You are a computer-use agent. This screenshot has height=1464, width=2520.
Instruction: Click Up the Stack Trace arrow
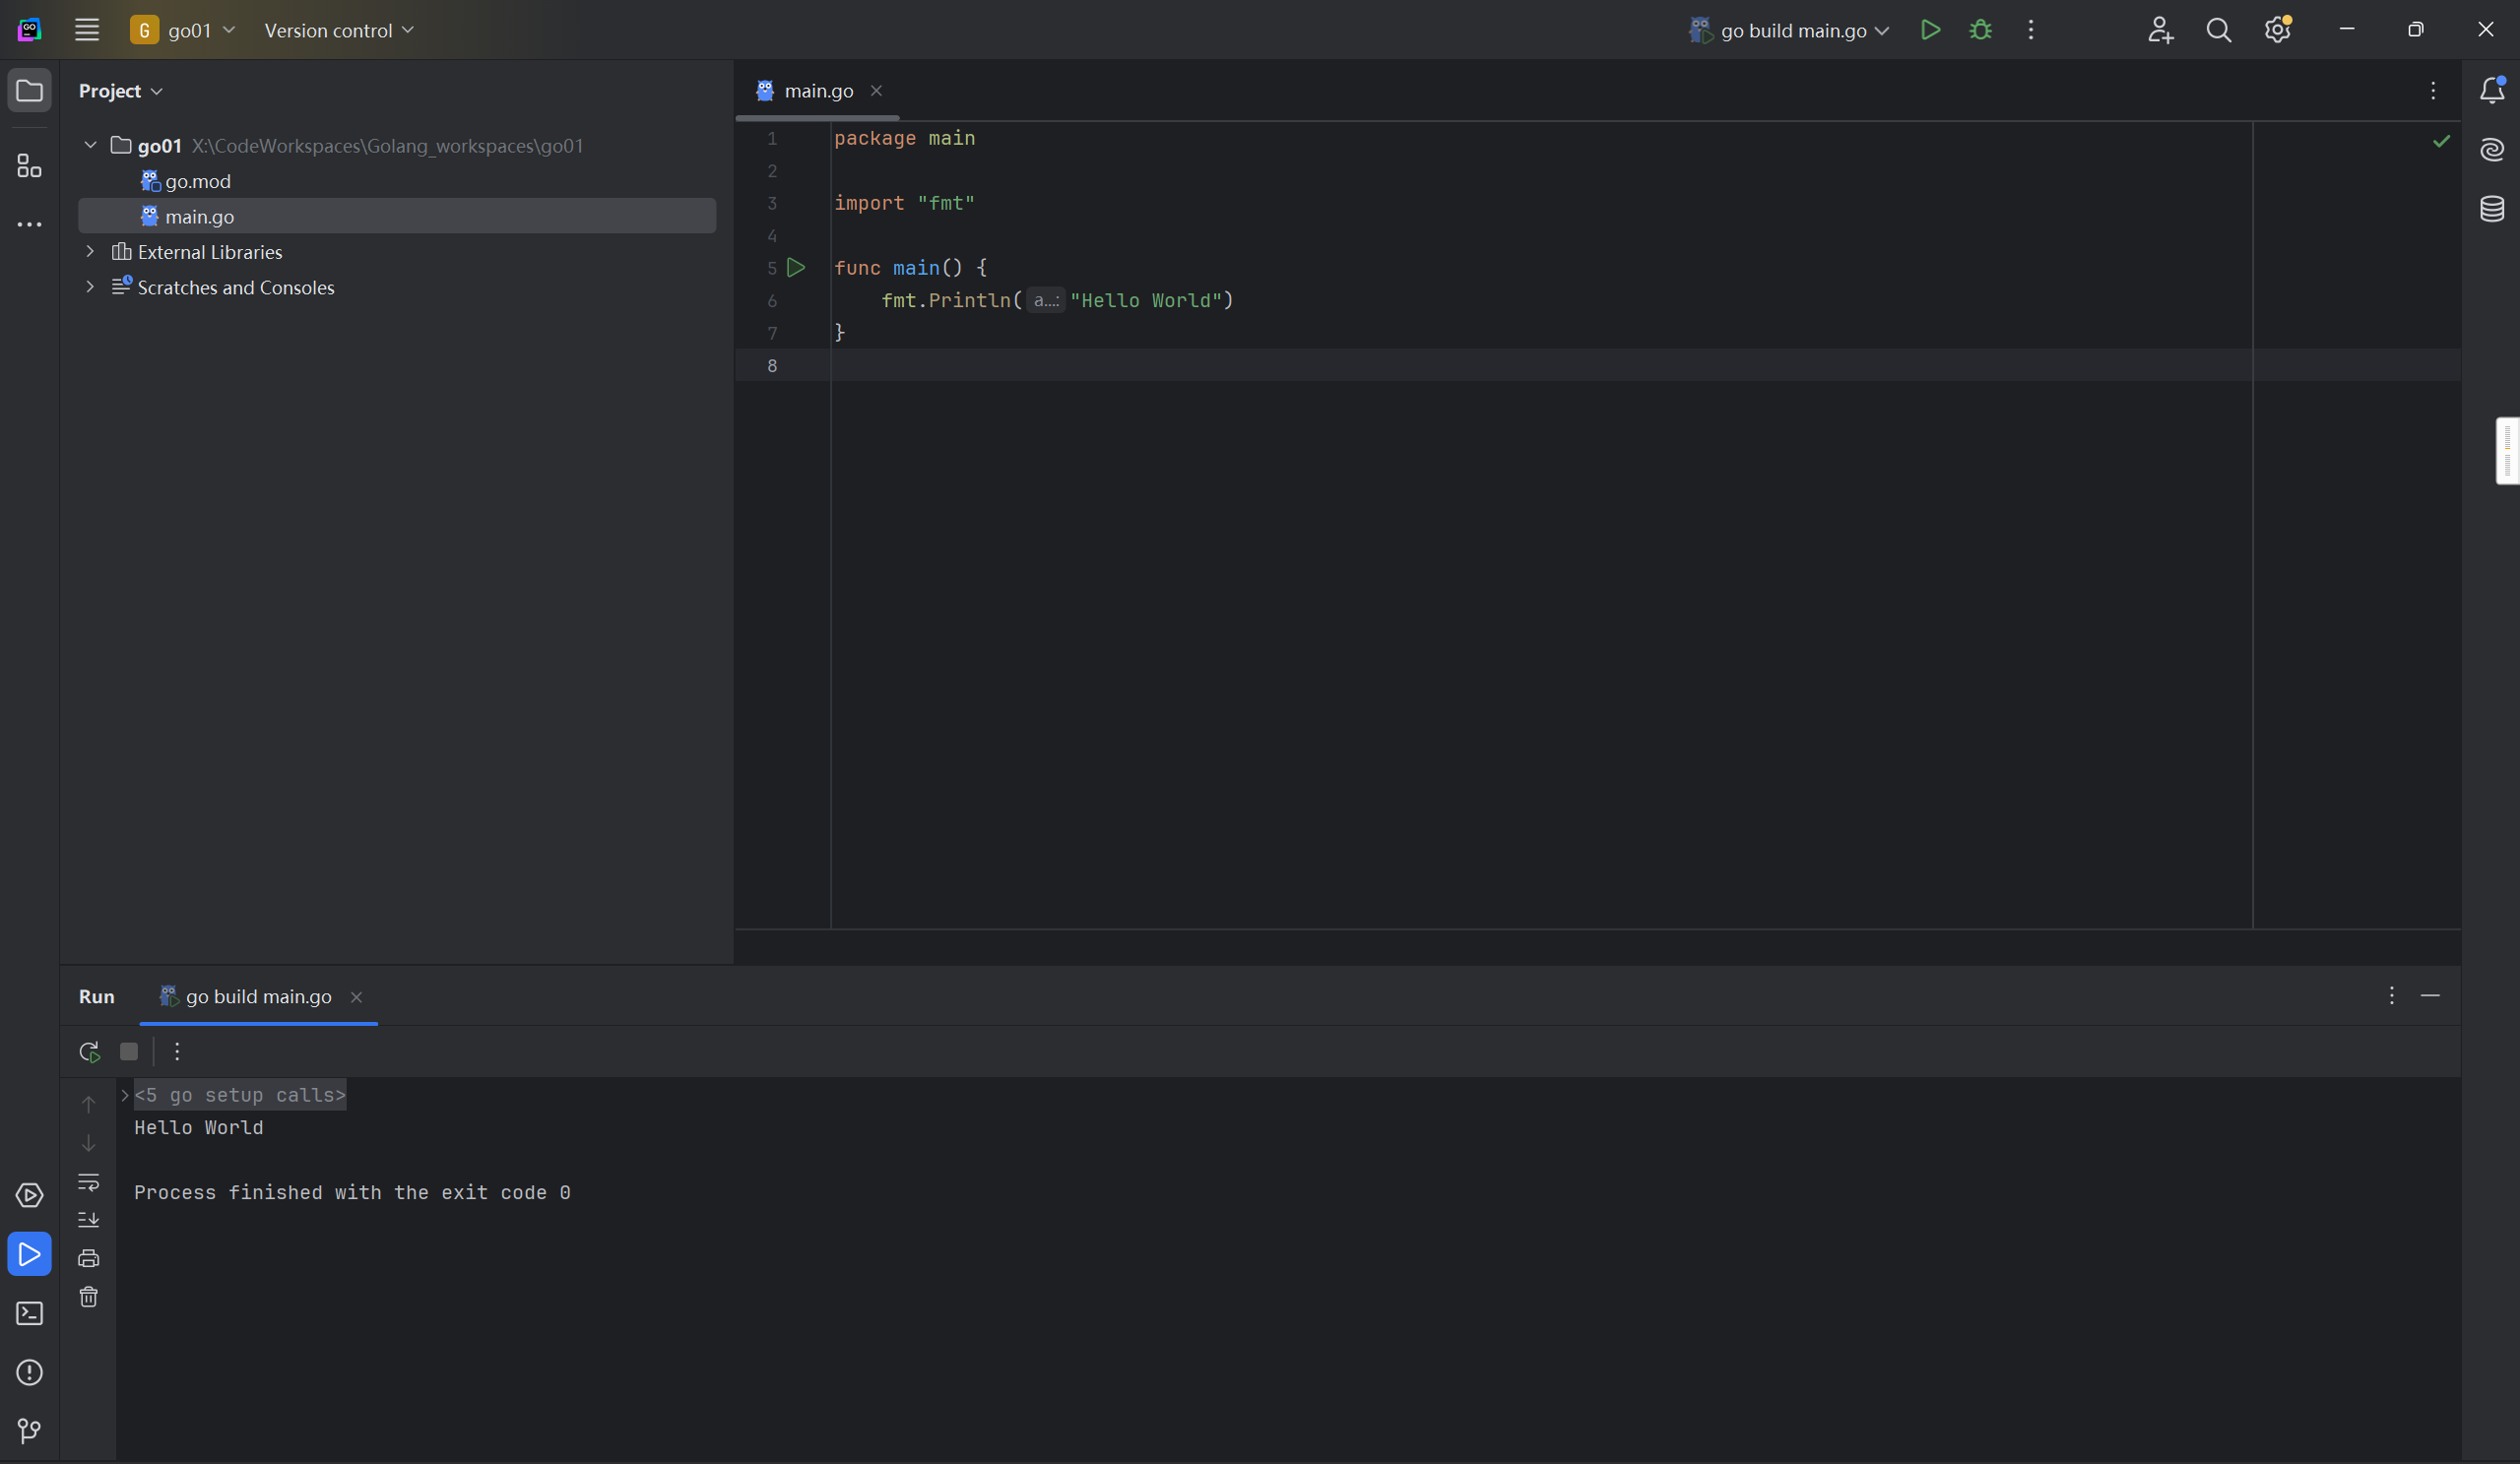(88, 1104)
